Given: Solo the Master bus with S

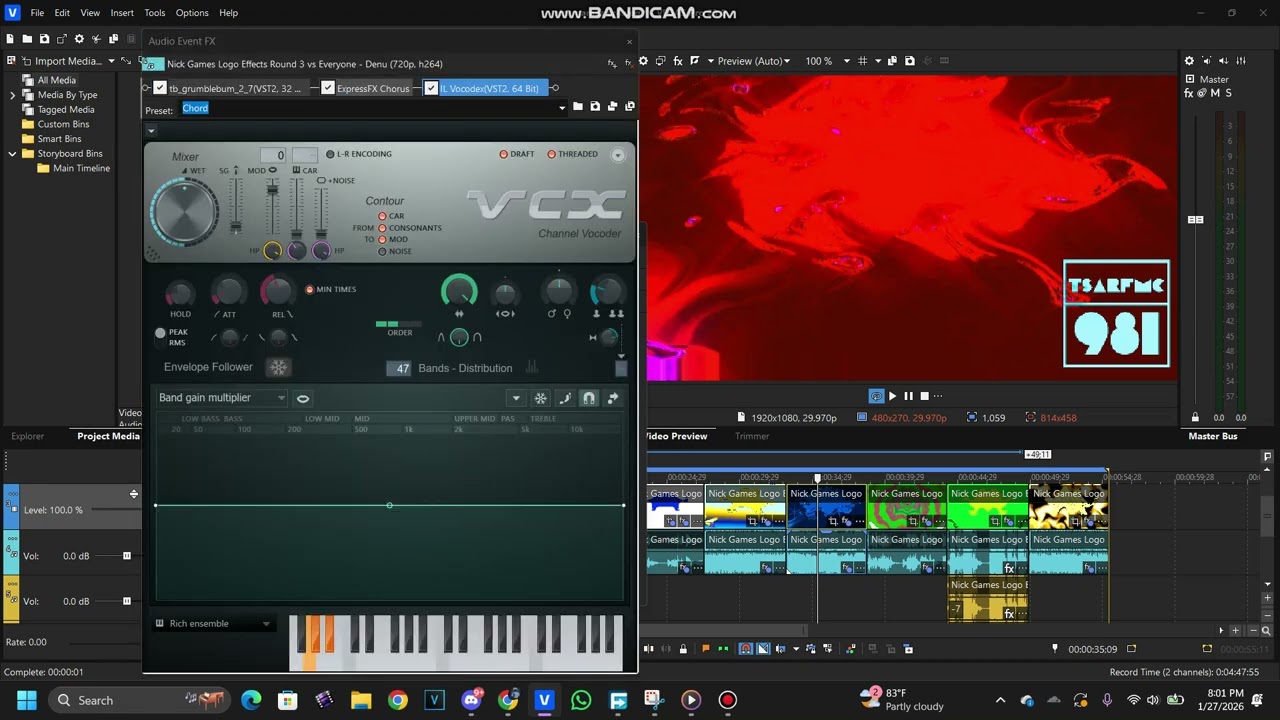Looking at the screenshot, I should tap(1228, 93).
